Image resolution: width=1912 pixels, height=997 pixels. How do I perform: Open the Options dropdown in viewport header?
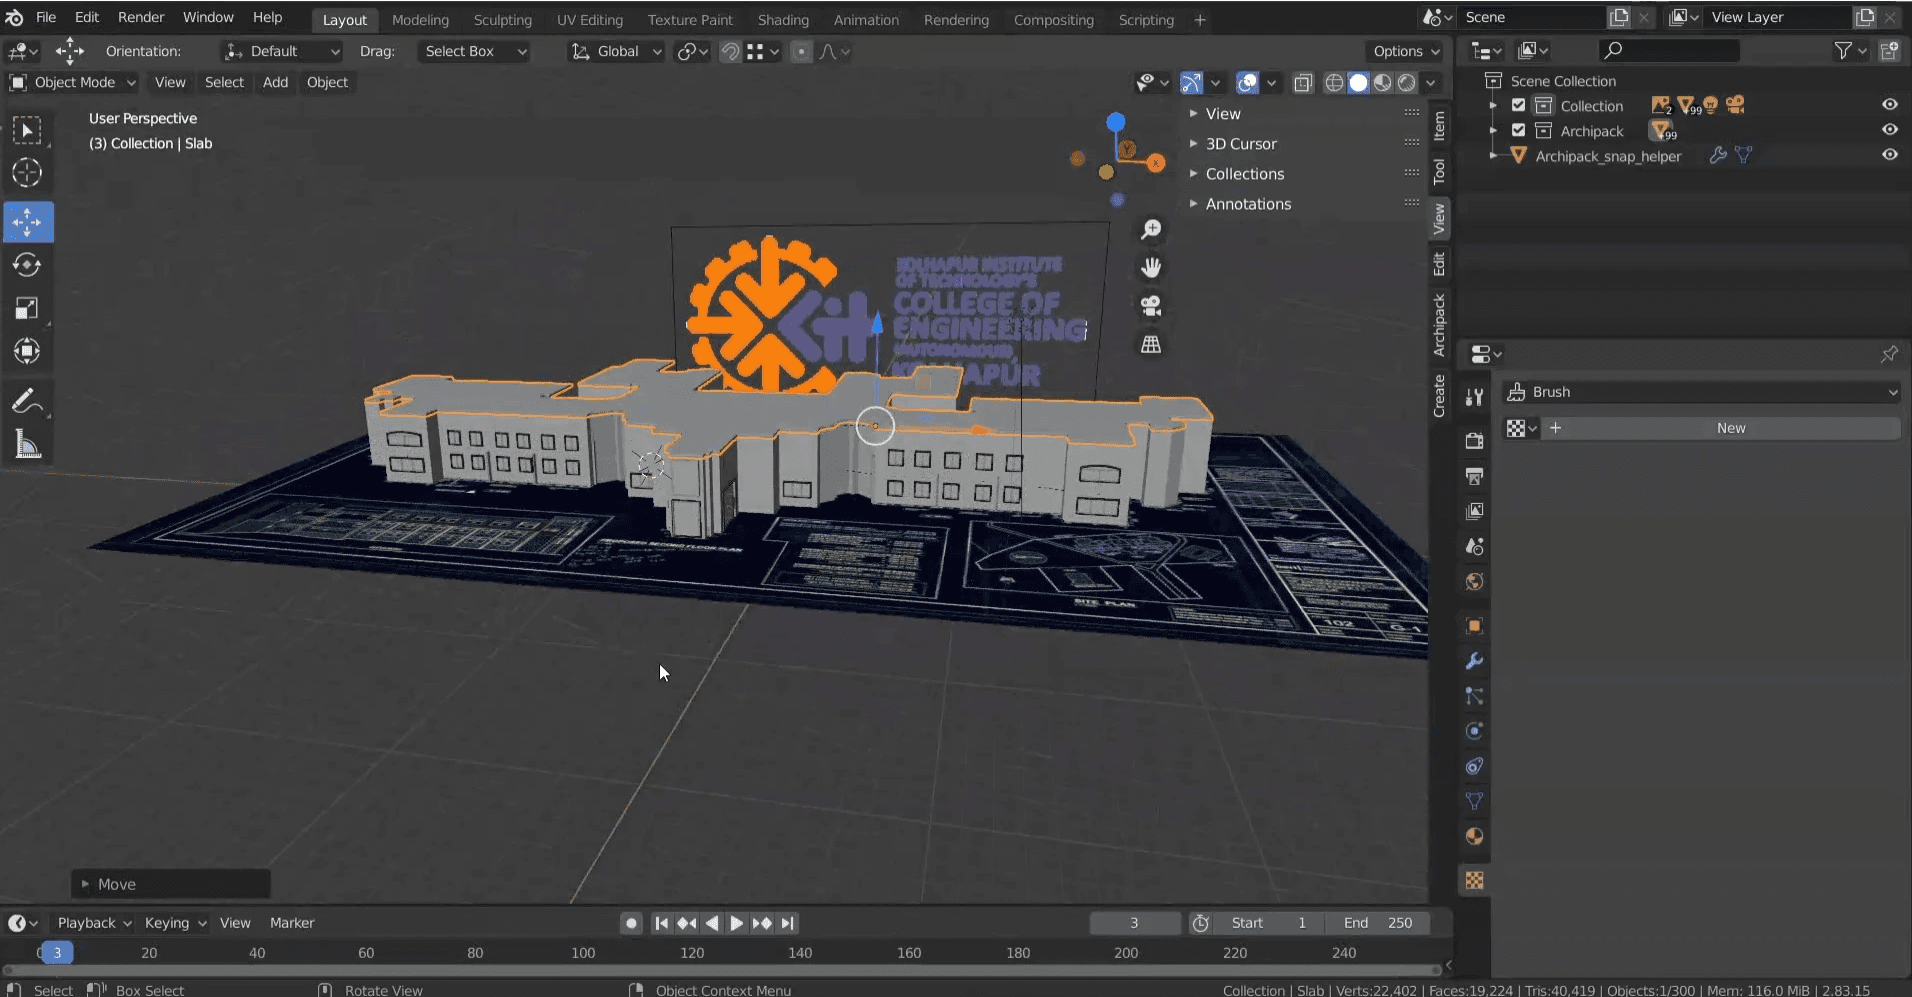coord(1405,51)
